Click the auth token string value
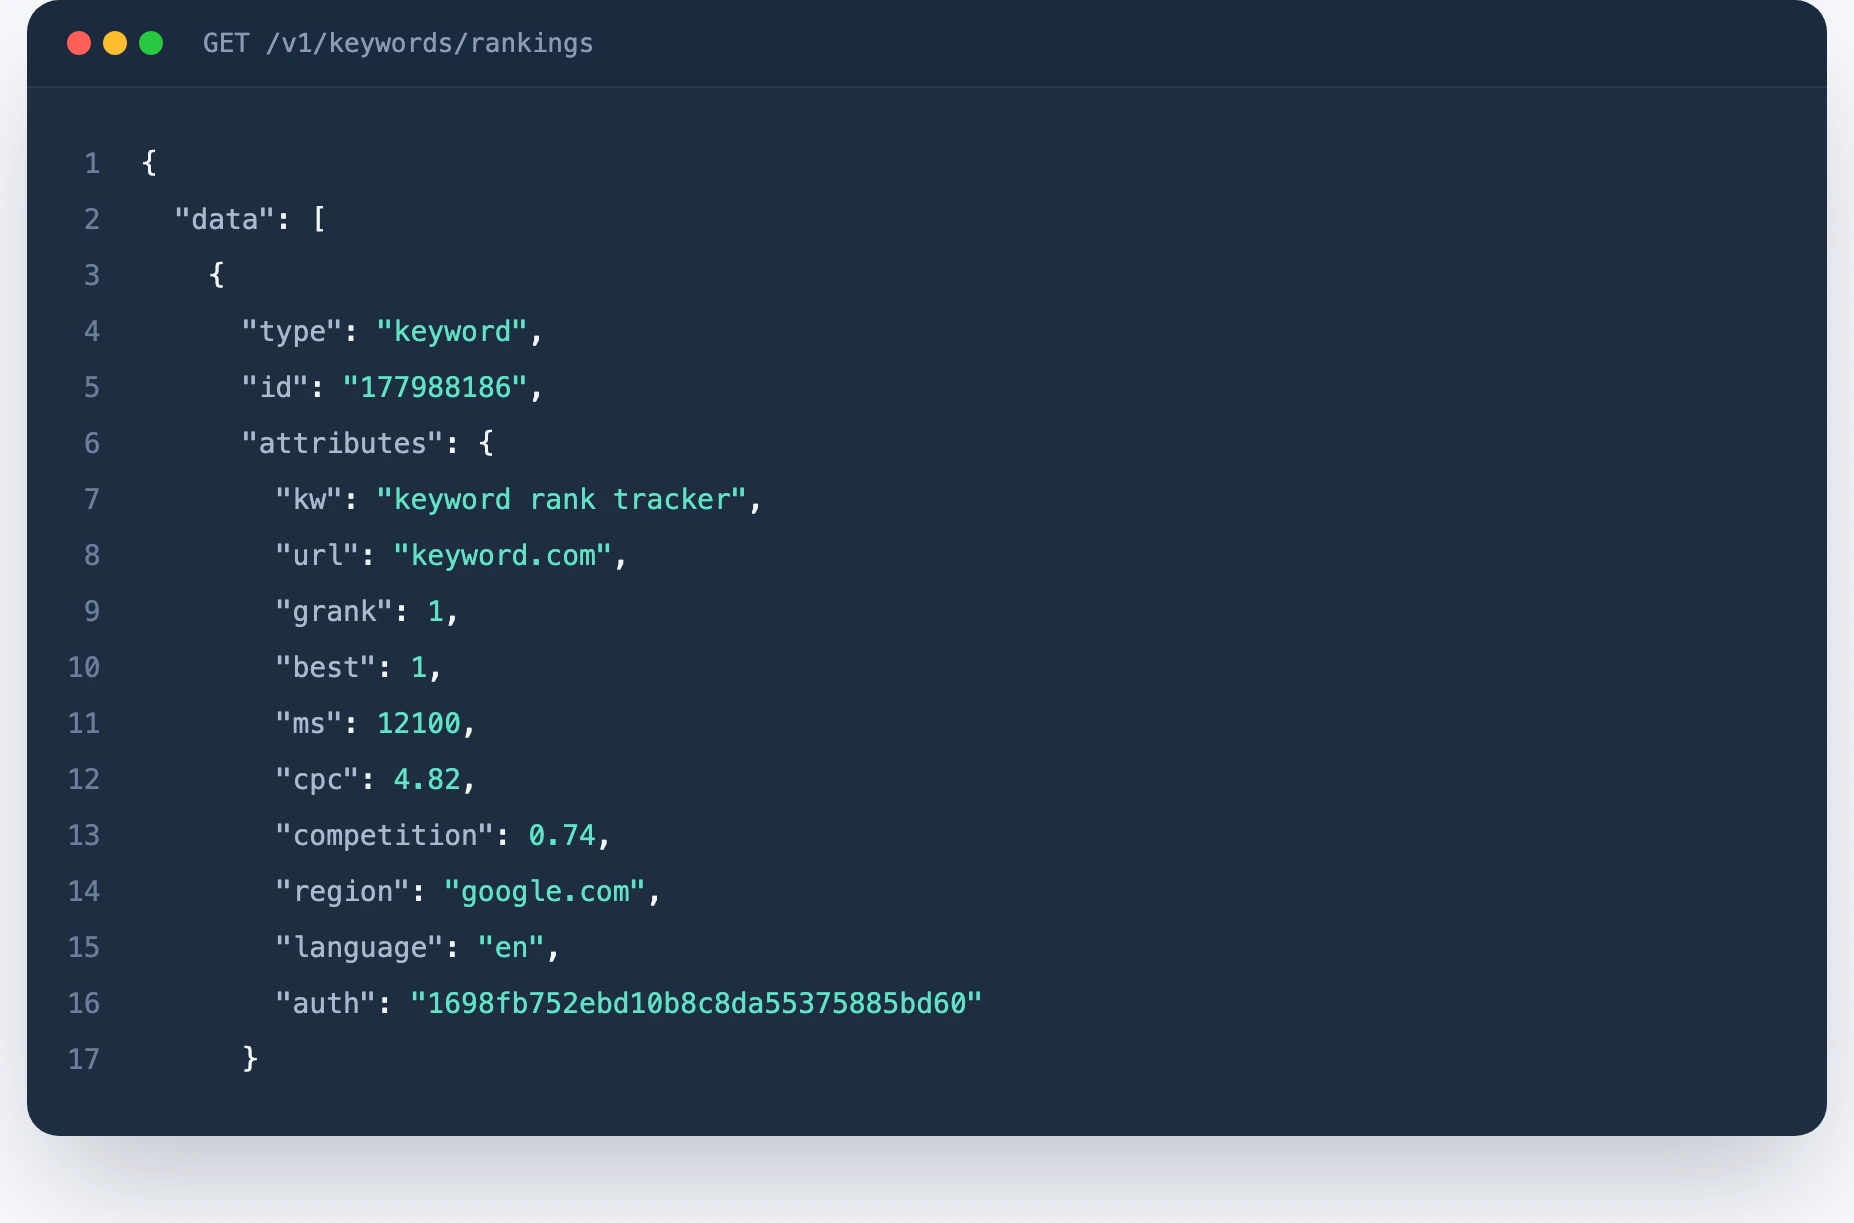Image resolution: width=1854 pixels, height=1223 pixels. 696,1003
